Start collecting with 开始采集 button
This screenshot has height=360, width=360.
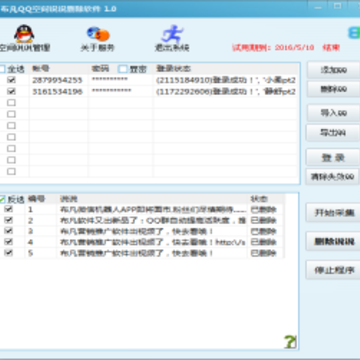click(x=333, y=213)
